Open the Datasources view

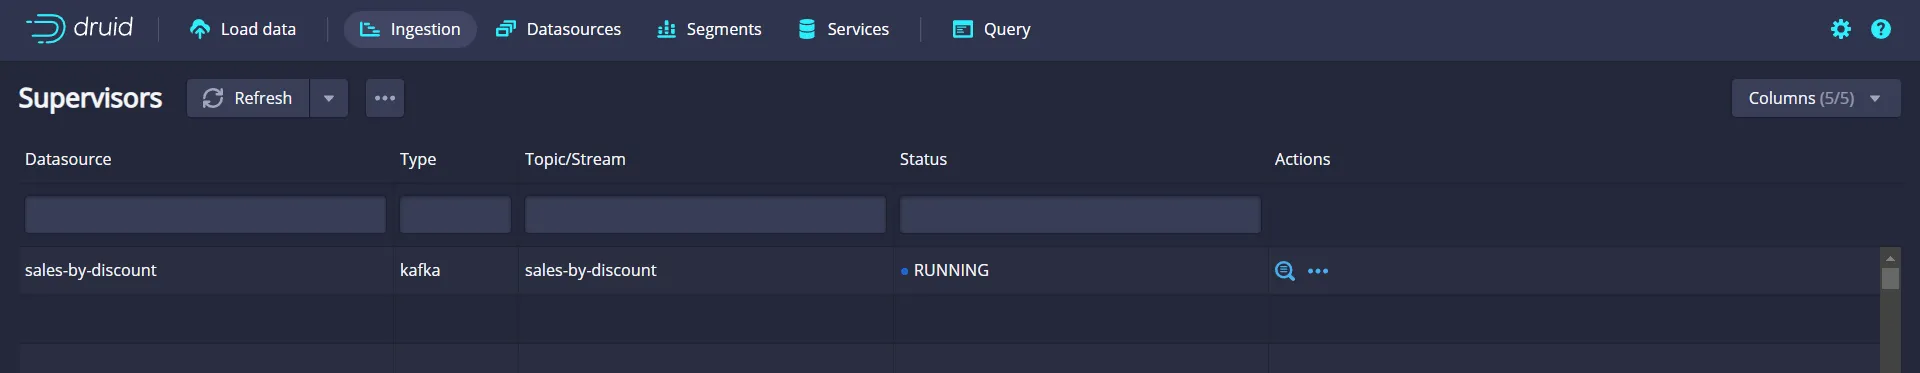(x=559, y=29)
